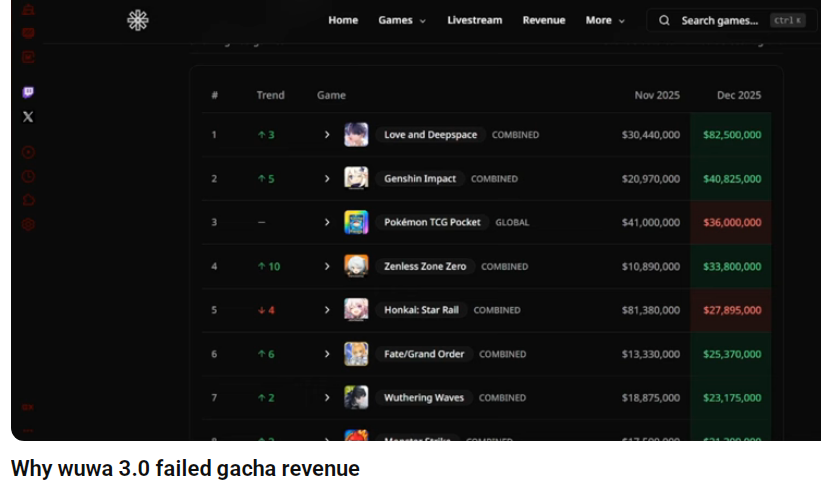Click the search magnifier icon

click(x=665, y=20)
